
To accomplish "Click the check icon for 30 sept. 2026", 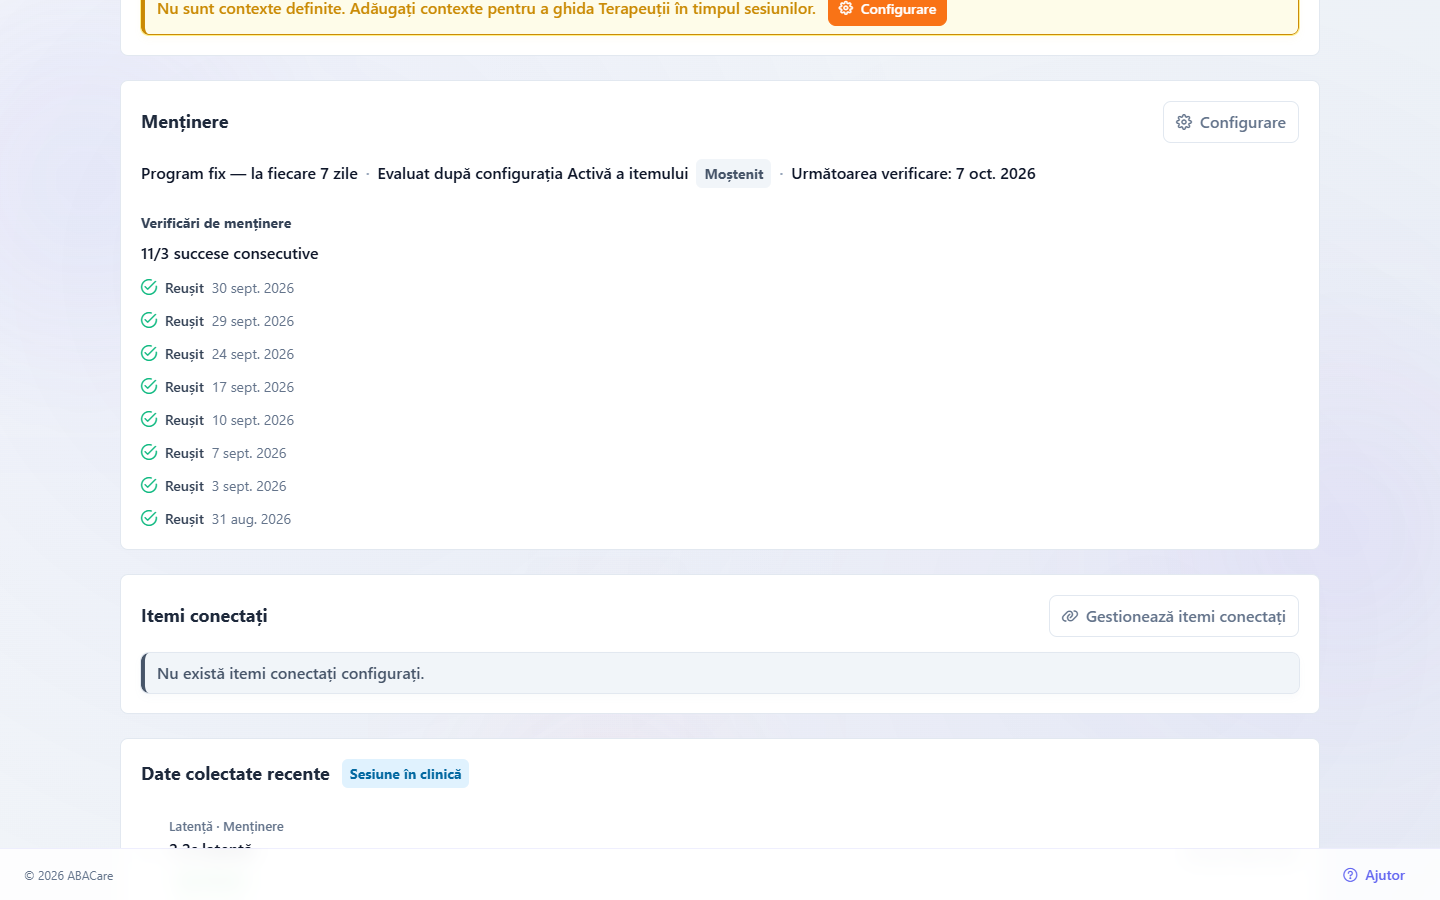I will 149,287.
